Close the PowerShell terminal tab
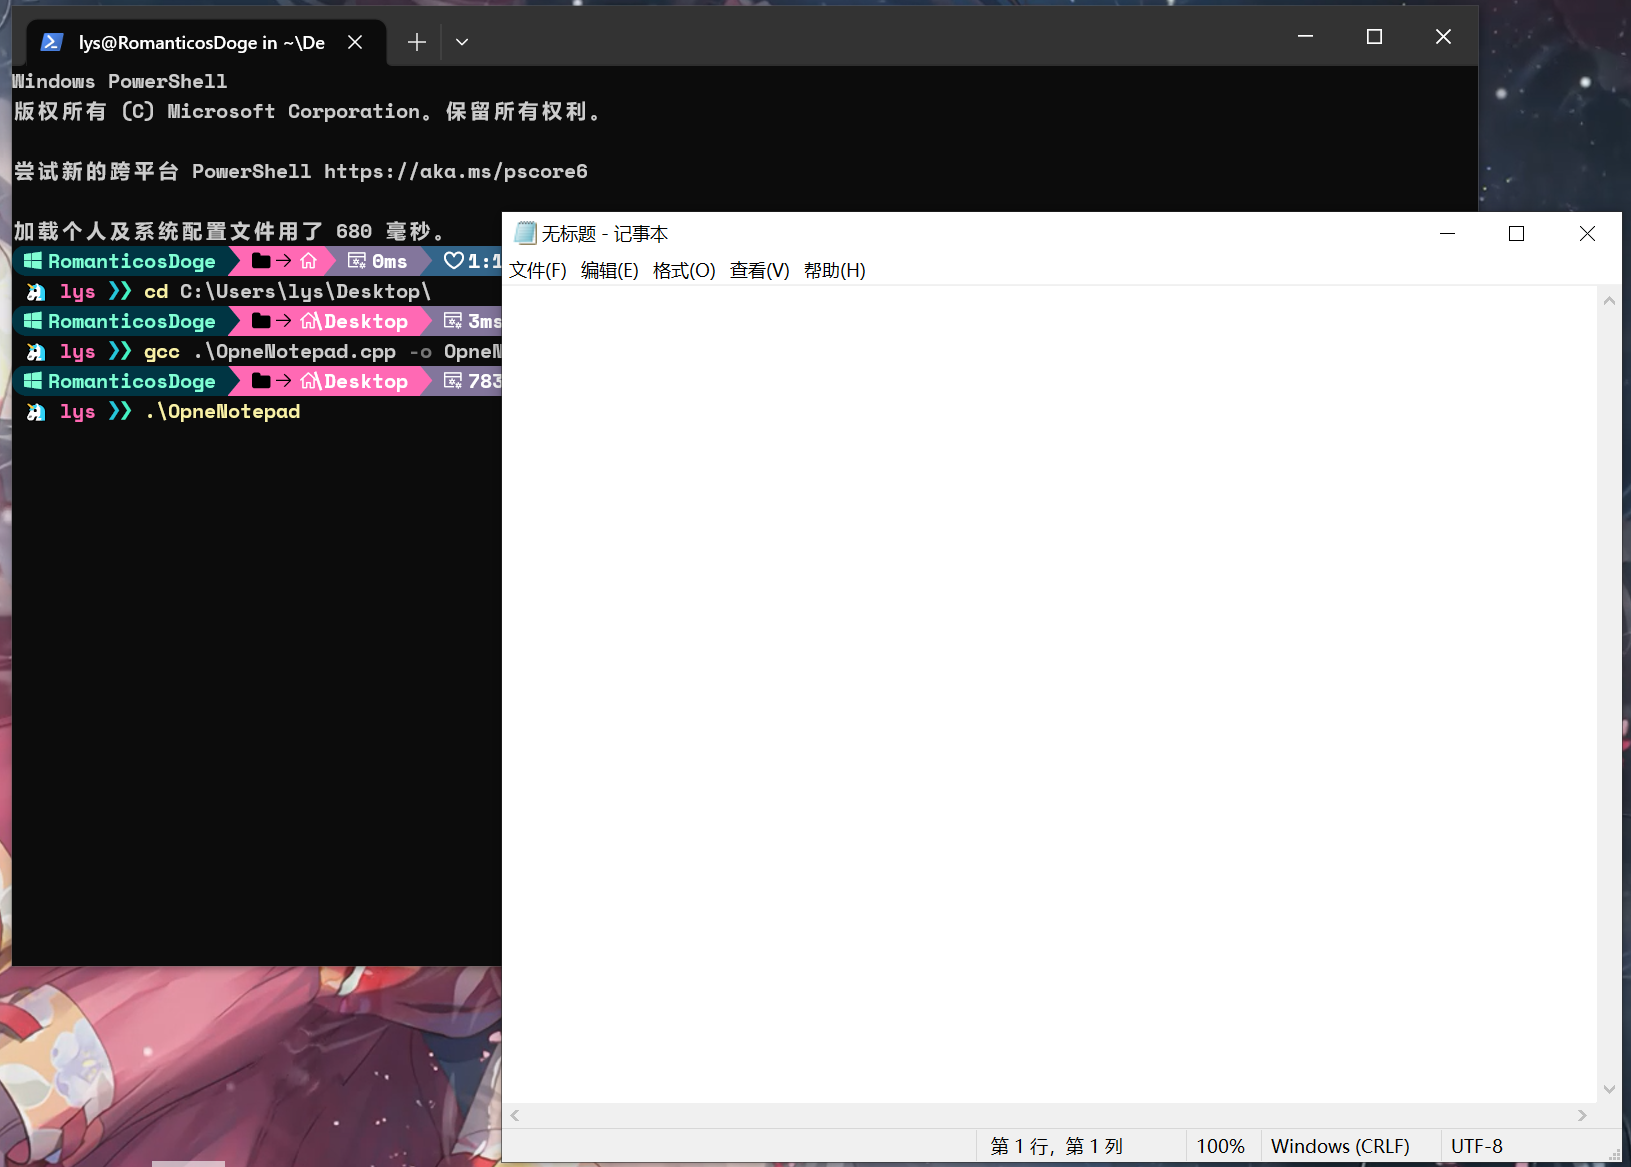The image size is (1631, 1167). coord(355,42)
